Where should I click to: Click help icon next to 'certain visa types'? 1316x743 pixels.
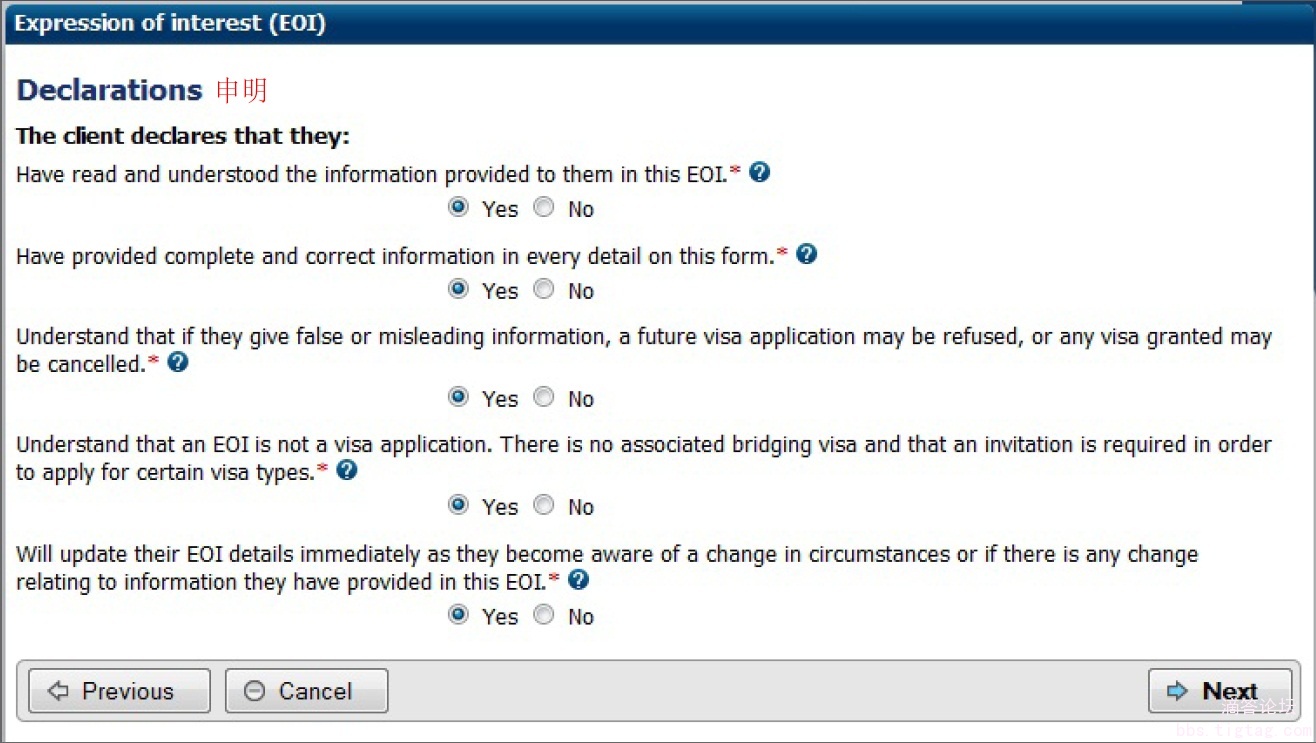pos(347,470)
